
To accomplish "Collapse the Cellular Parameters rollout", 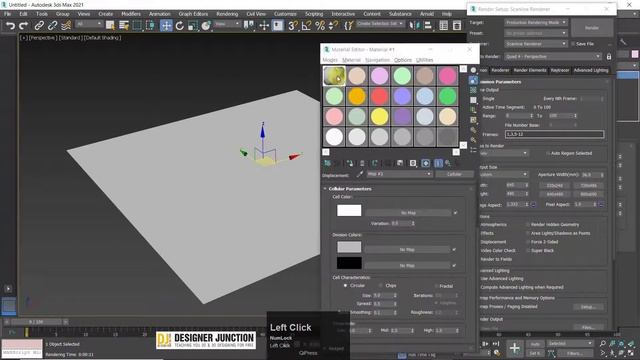I will pyautogui.click(x=350, y=189).
